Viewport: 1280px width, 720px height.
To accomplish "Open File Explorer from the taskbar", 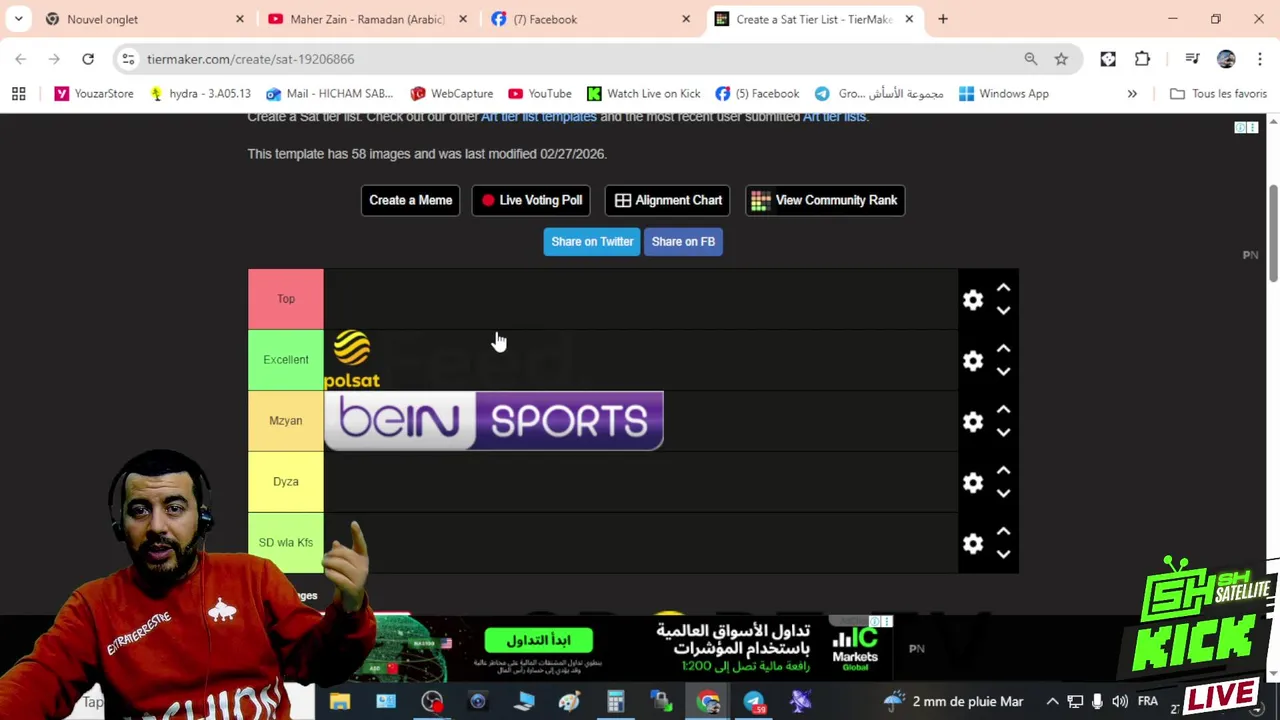I will tap(340, 701).
